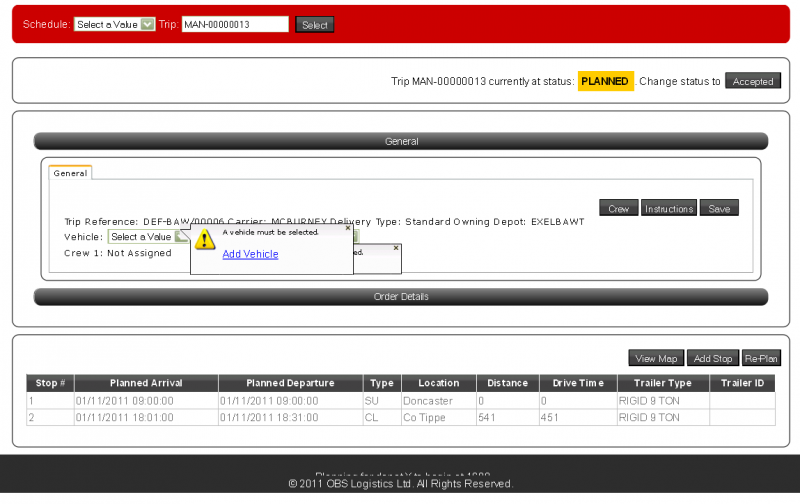
Task: Click stop number 2 cell
Action: (x=51, y=417)
